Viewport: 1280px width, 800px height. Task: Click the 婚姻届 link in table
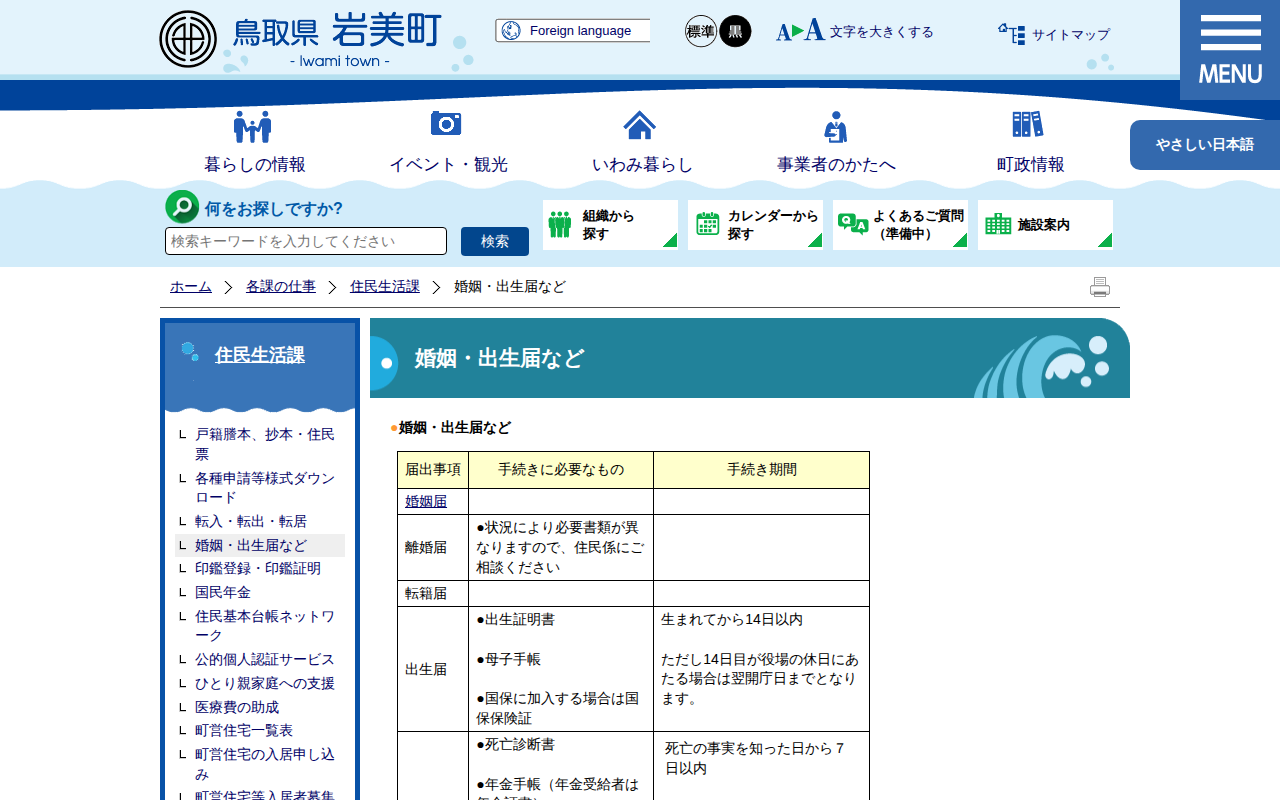pos(426,502)
